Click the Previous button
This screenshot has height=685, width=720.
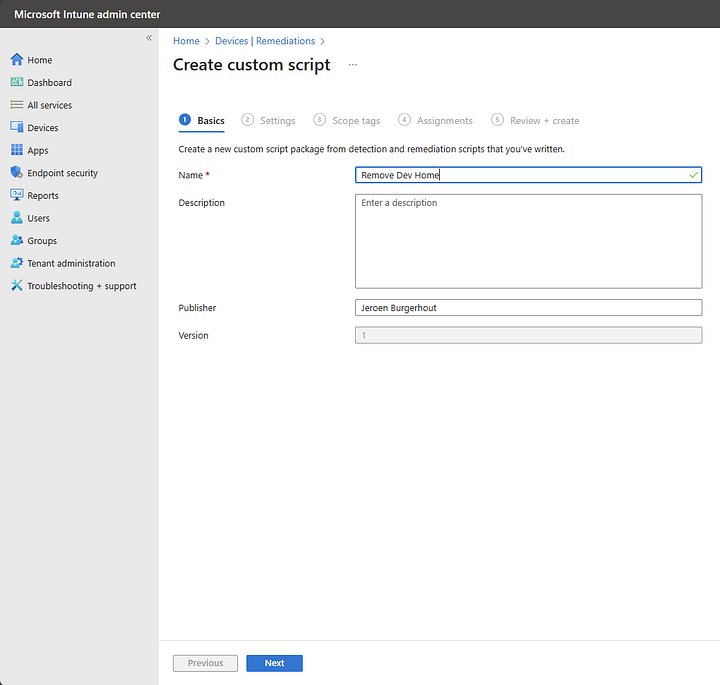pos(205,663)
